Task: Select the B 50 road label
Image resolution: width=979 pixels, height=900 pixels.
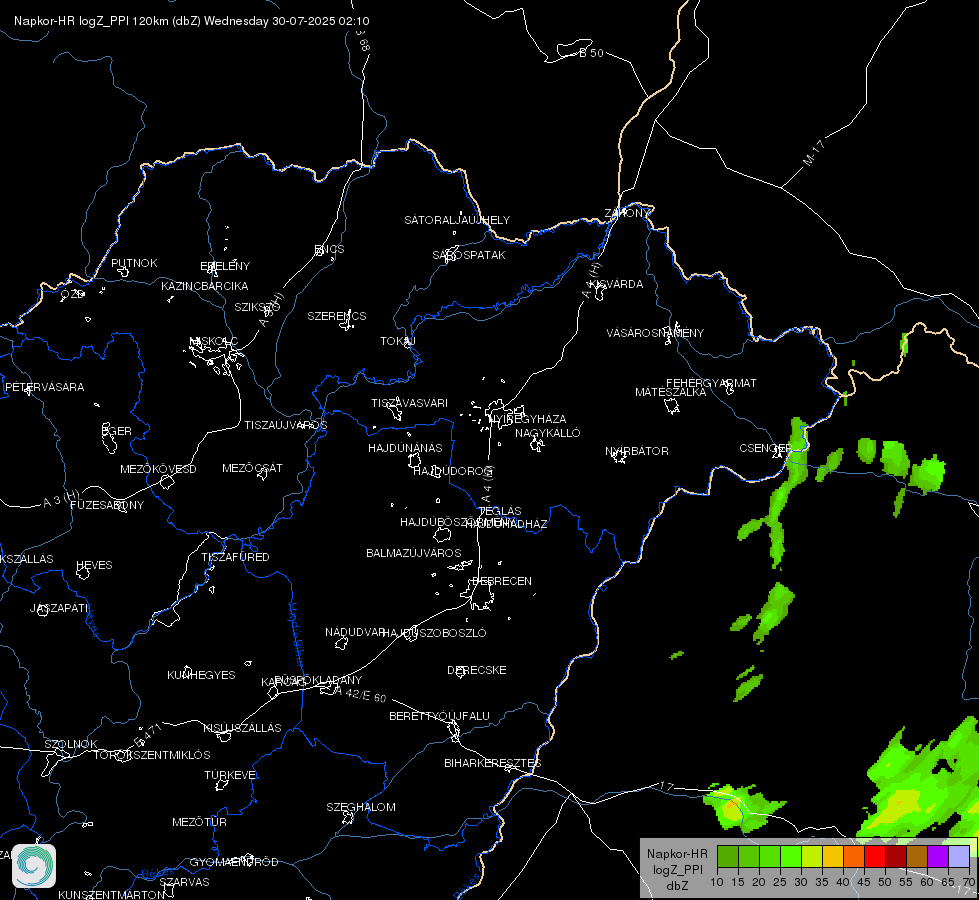Action: [592, 53]
